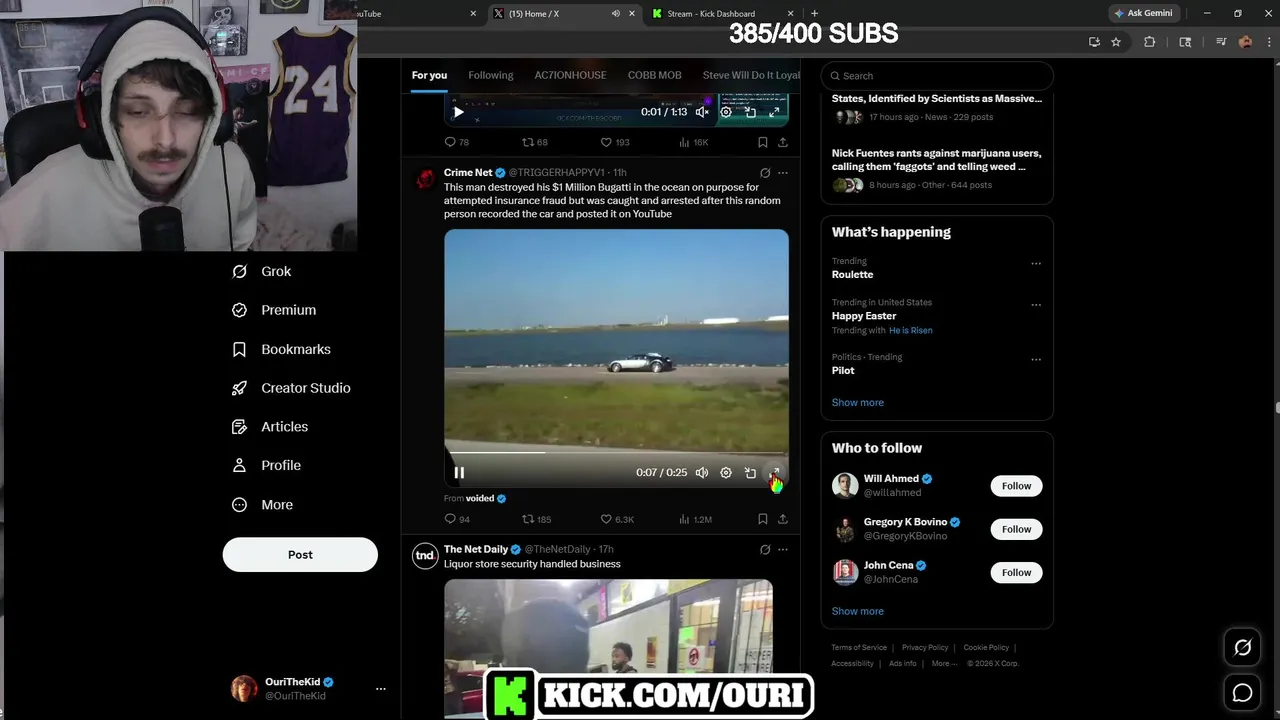The image size is (1280, 720).
Task: Open The Net Daily tnd avatar
Action: (x=425, y=555)
